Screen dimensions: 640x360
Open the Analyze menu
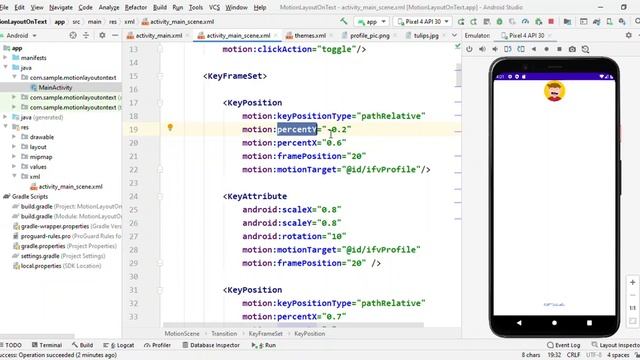(x=109, y=7)
